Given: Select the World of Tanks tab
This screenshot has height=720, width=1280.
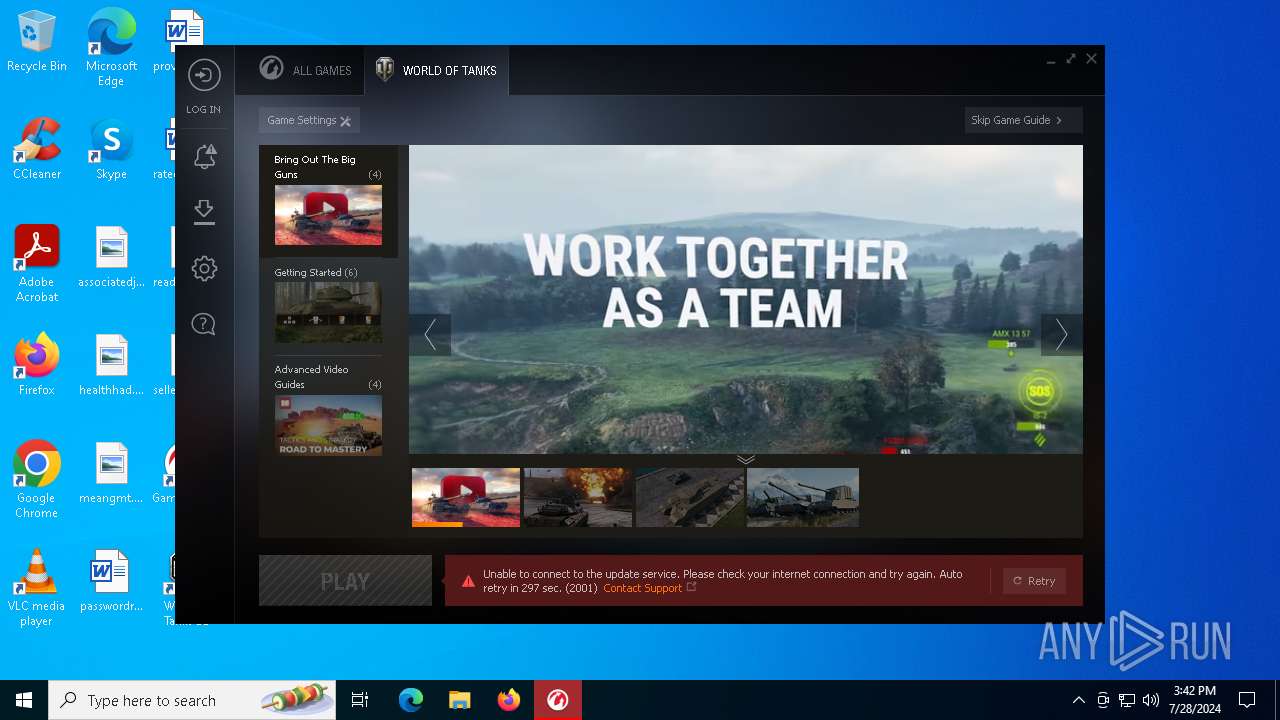Looking at the screenshot, I should click(x=436, y=70).
